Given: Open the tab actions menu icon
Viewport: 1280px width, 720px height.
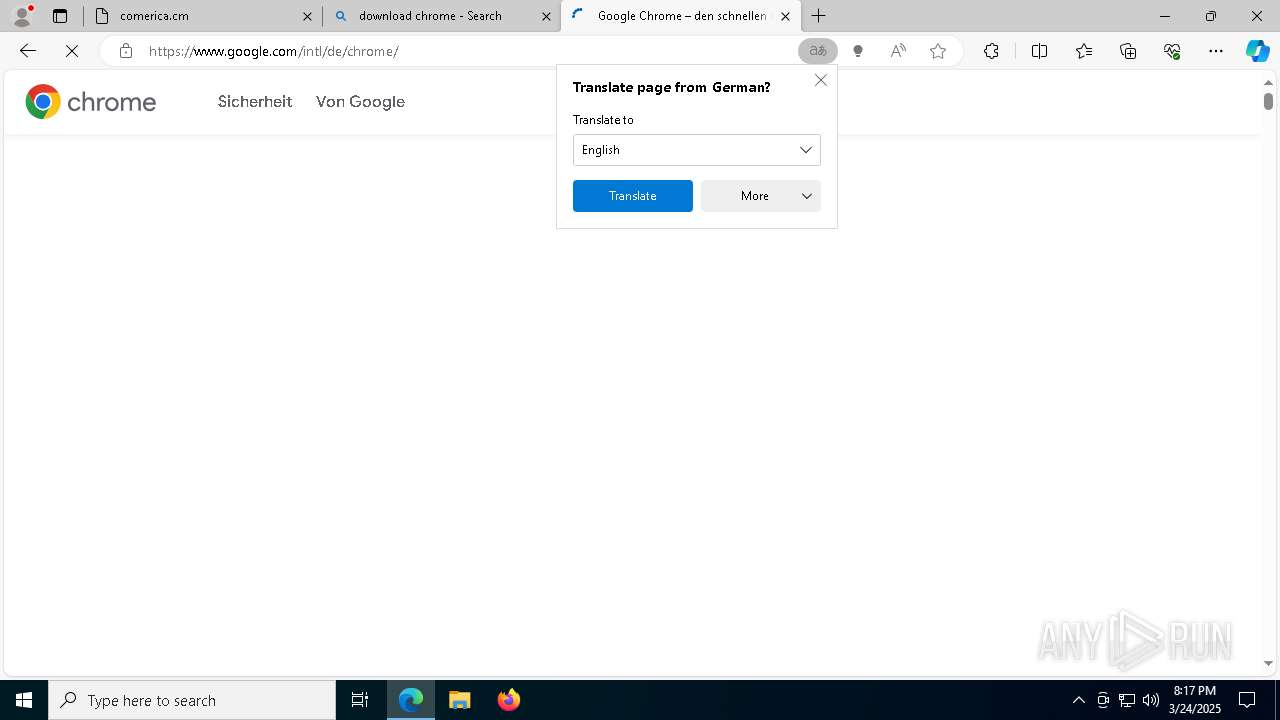Looking at the screenshot, I should (x=60, y=16).
